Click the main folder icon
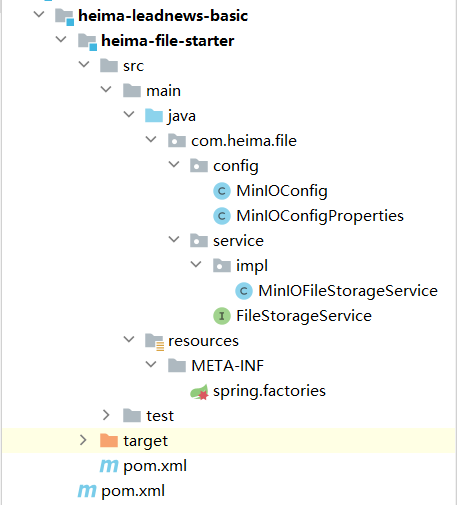This screenshot has width=457, height=505. coord(132,91)
